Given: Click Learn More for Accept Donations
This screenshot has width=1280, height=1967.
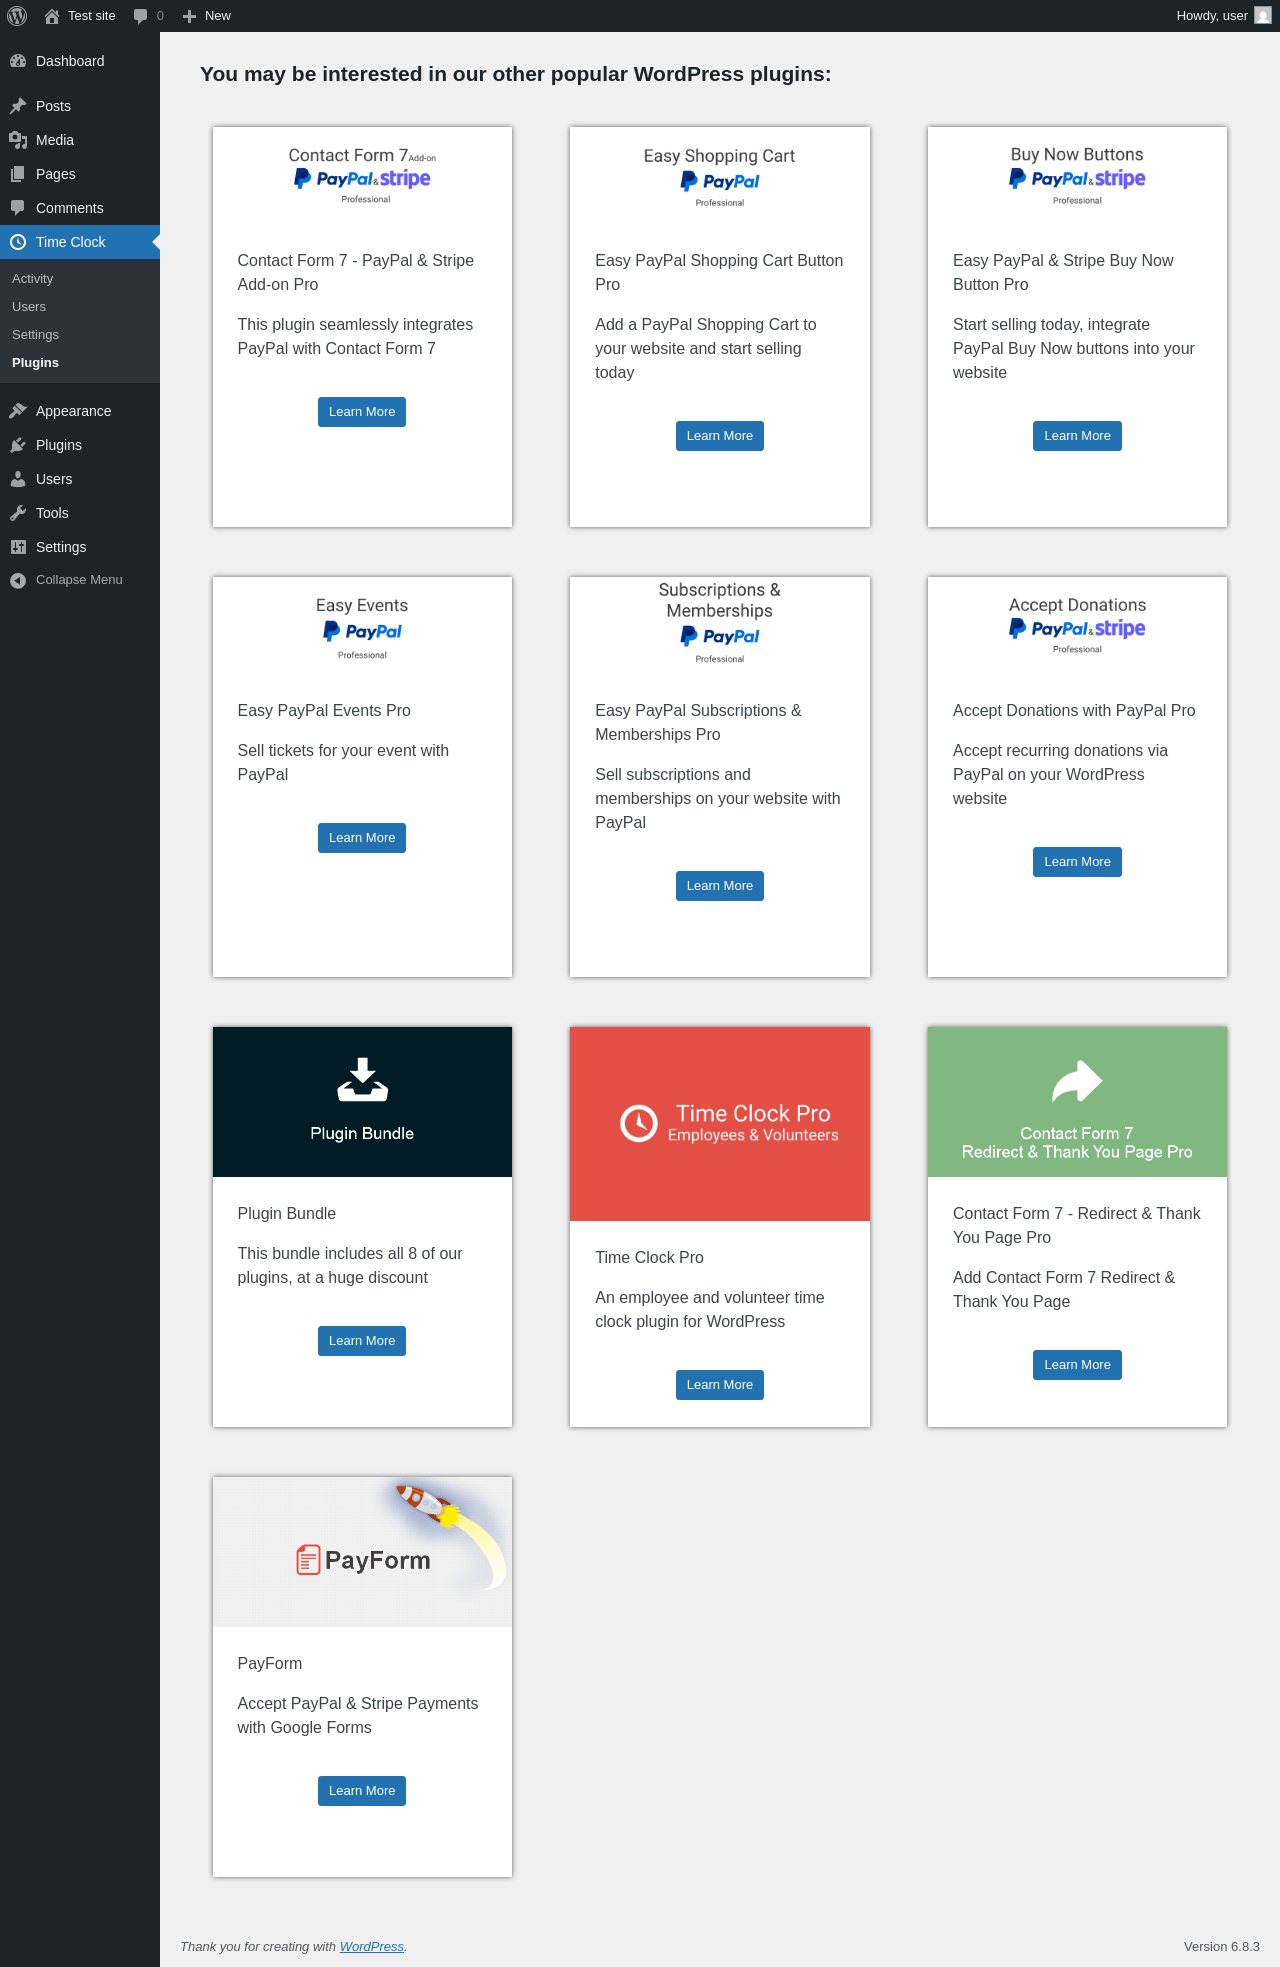Looking at the screenshot, I should [x=1077, y=862].
